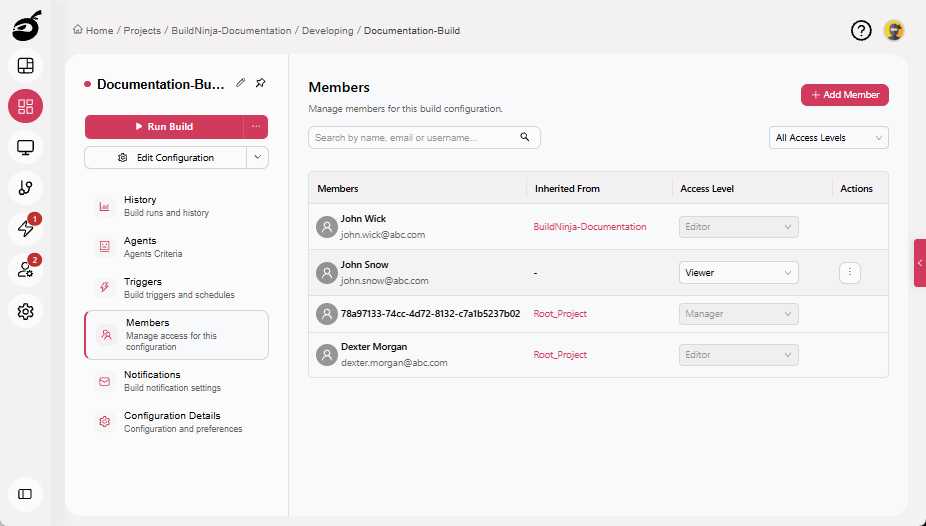Open the Run Build more options button
Screen dimensions: 926x526
[x=256, y=126]
